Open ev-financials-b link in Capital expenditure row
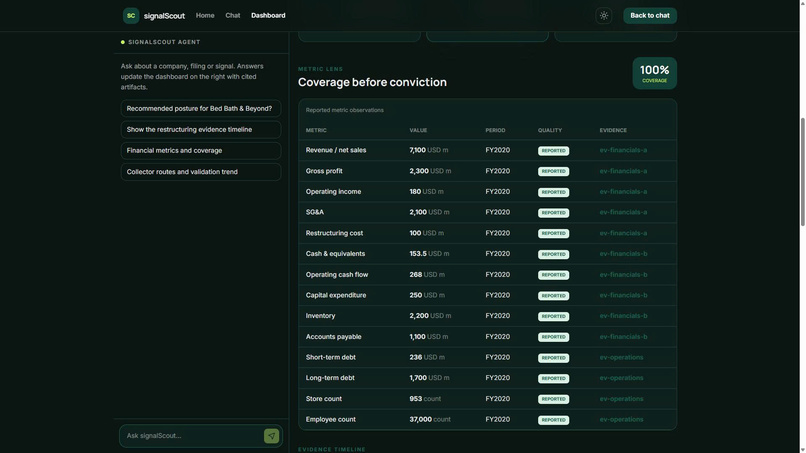 pos(623,295)
